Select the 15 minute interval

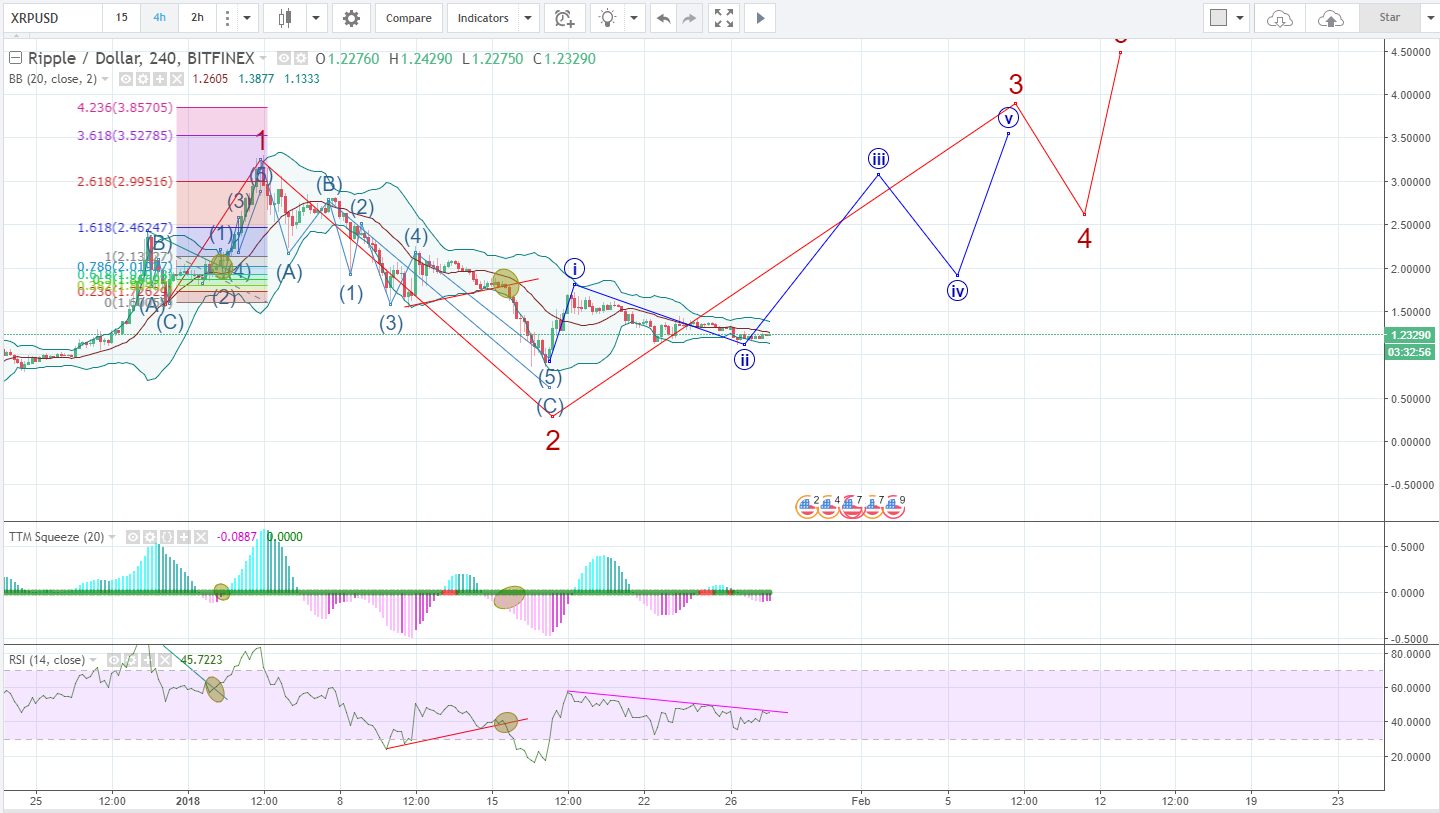point(120,17)
